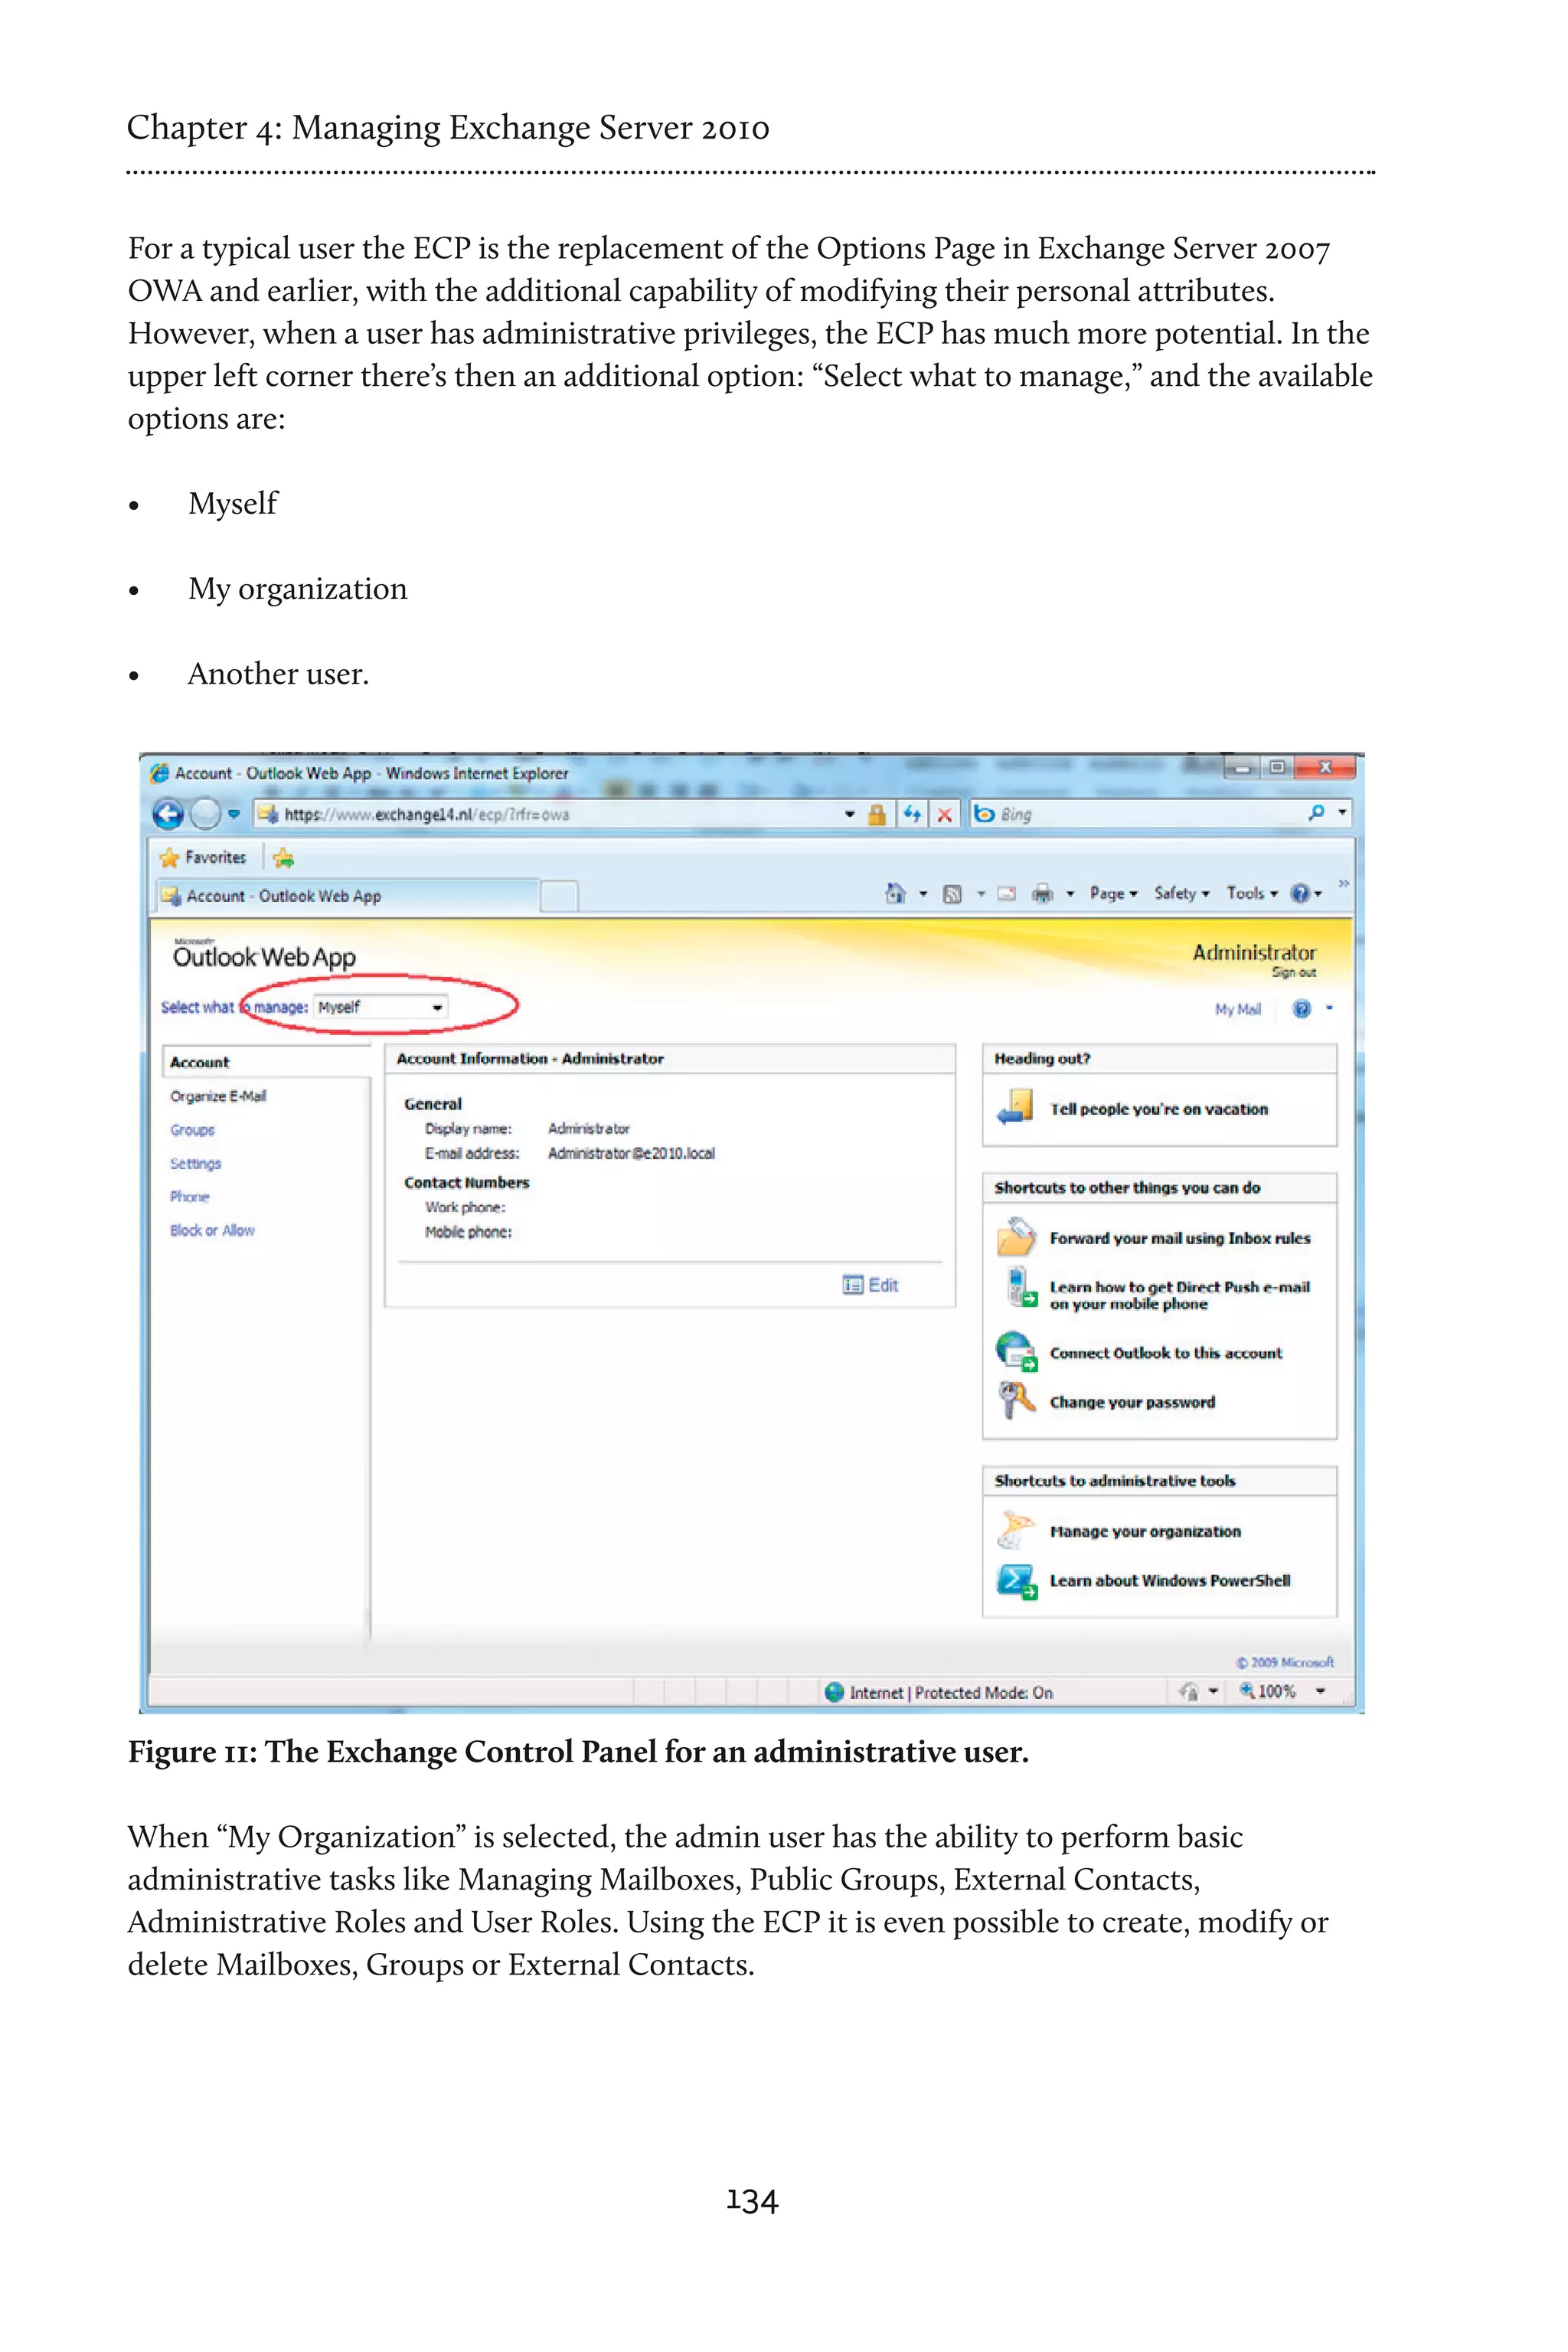Click the search magnifier icon
This screenshot has height=2352, width=1568.
(x=1316, y=813)
